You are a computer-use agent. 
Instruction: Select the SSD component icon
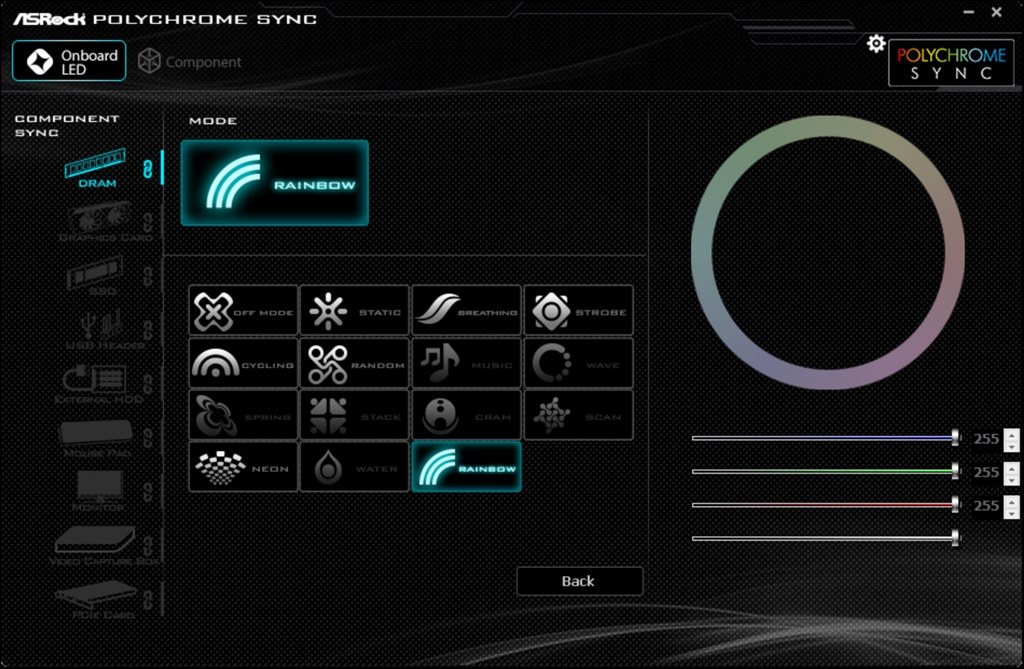point(97,276)
